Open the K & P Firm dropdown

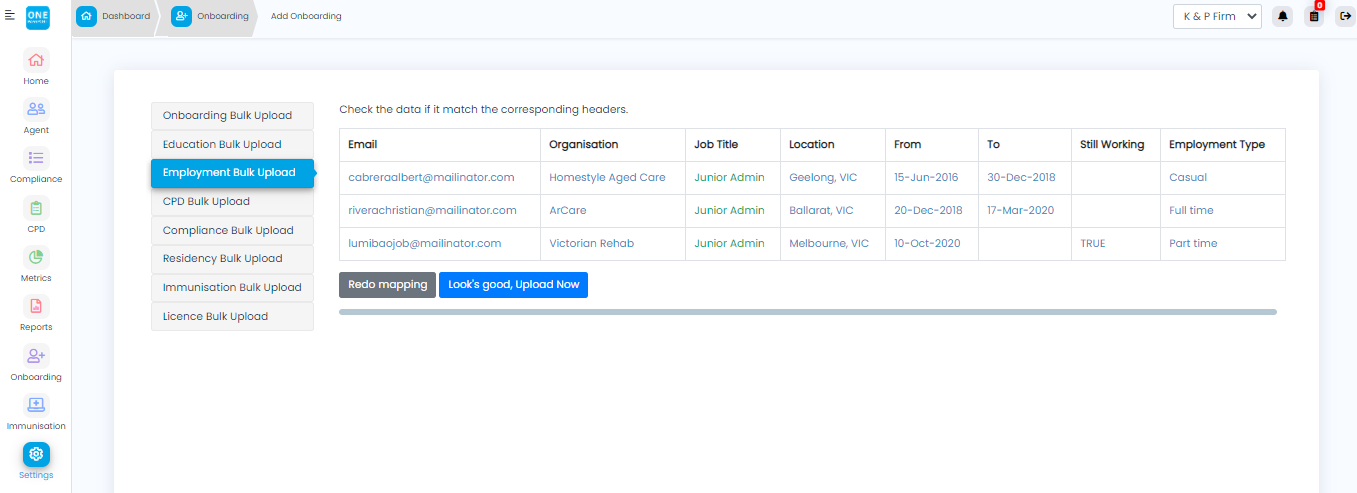pos(1217,16)
